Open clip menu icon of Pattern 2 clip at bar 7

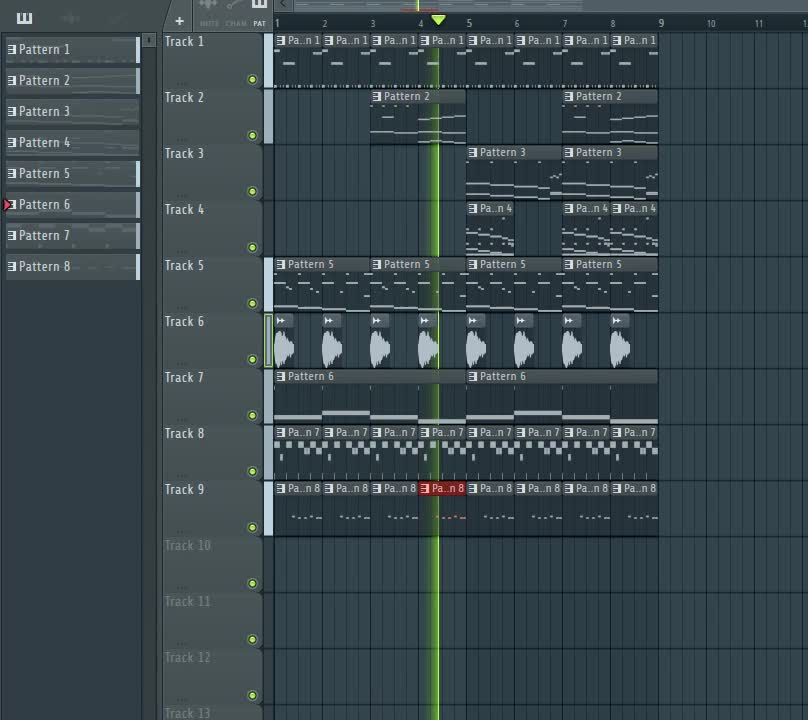pyautogui.click(x=568, y=96)
